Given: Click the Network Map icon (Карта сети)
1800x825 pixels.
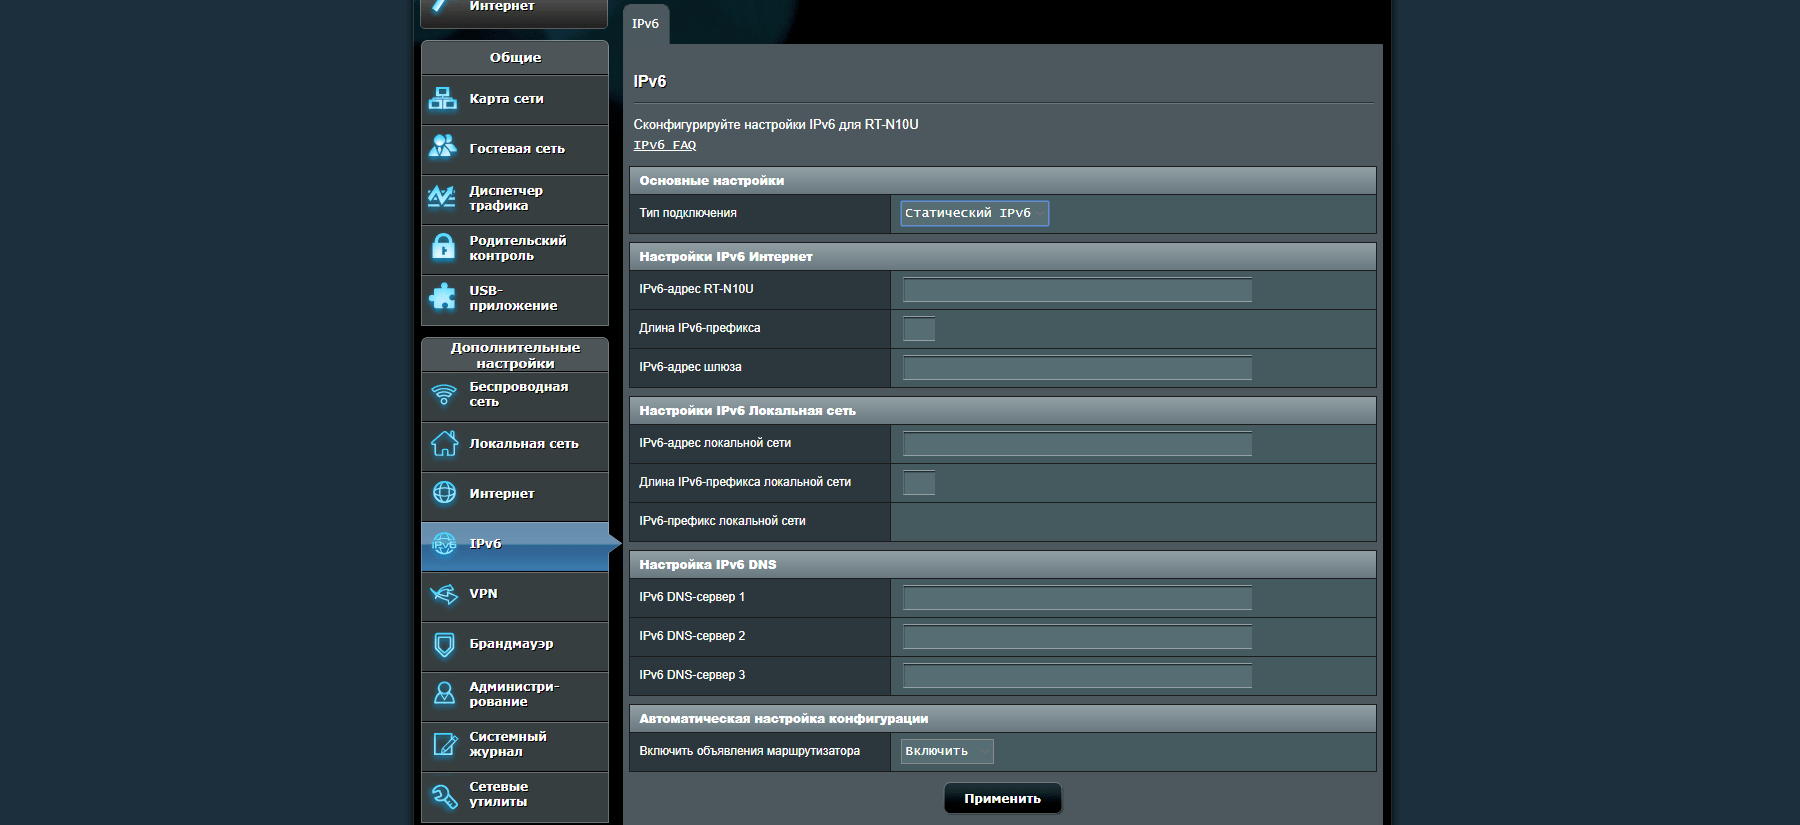Looking at the screenshot, I should coord(442,98).
